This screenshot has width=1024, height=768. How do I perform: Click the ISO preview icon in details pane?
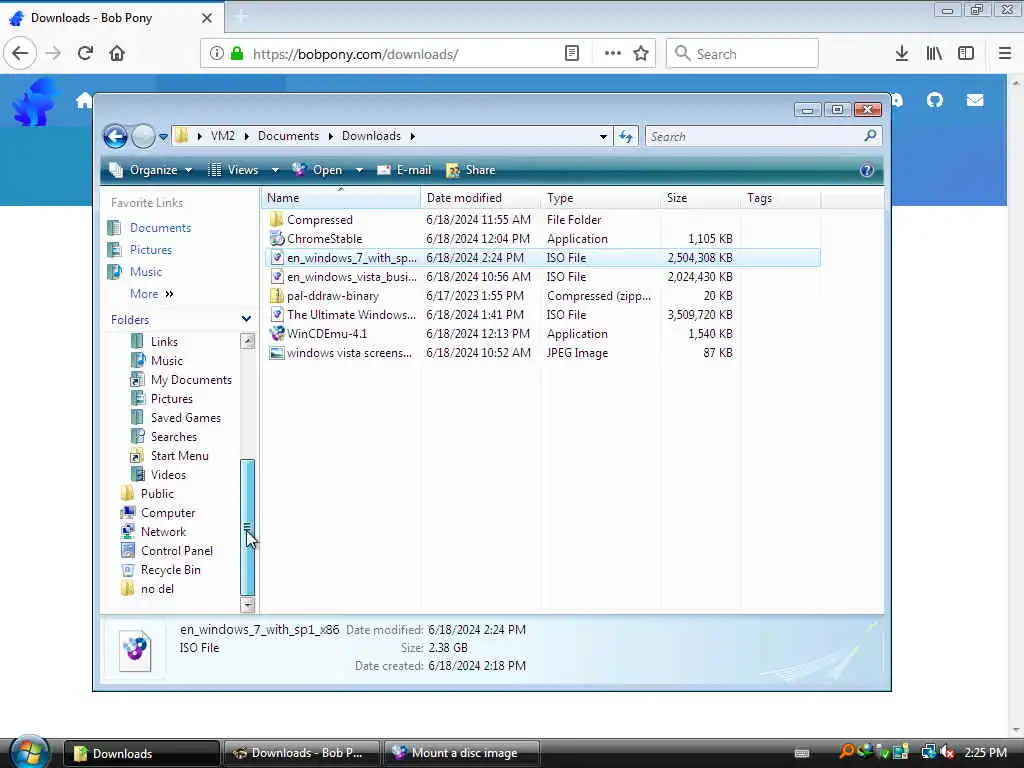[135, 650]
